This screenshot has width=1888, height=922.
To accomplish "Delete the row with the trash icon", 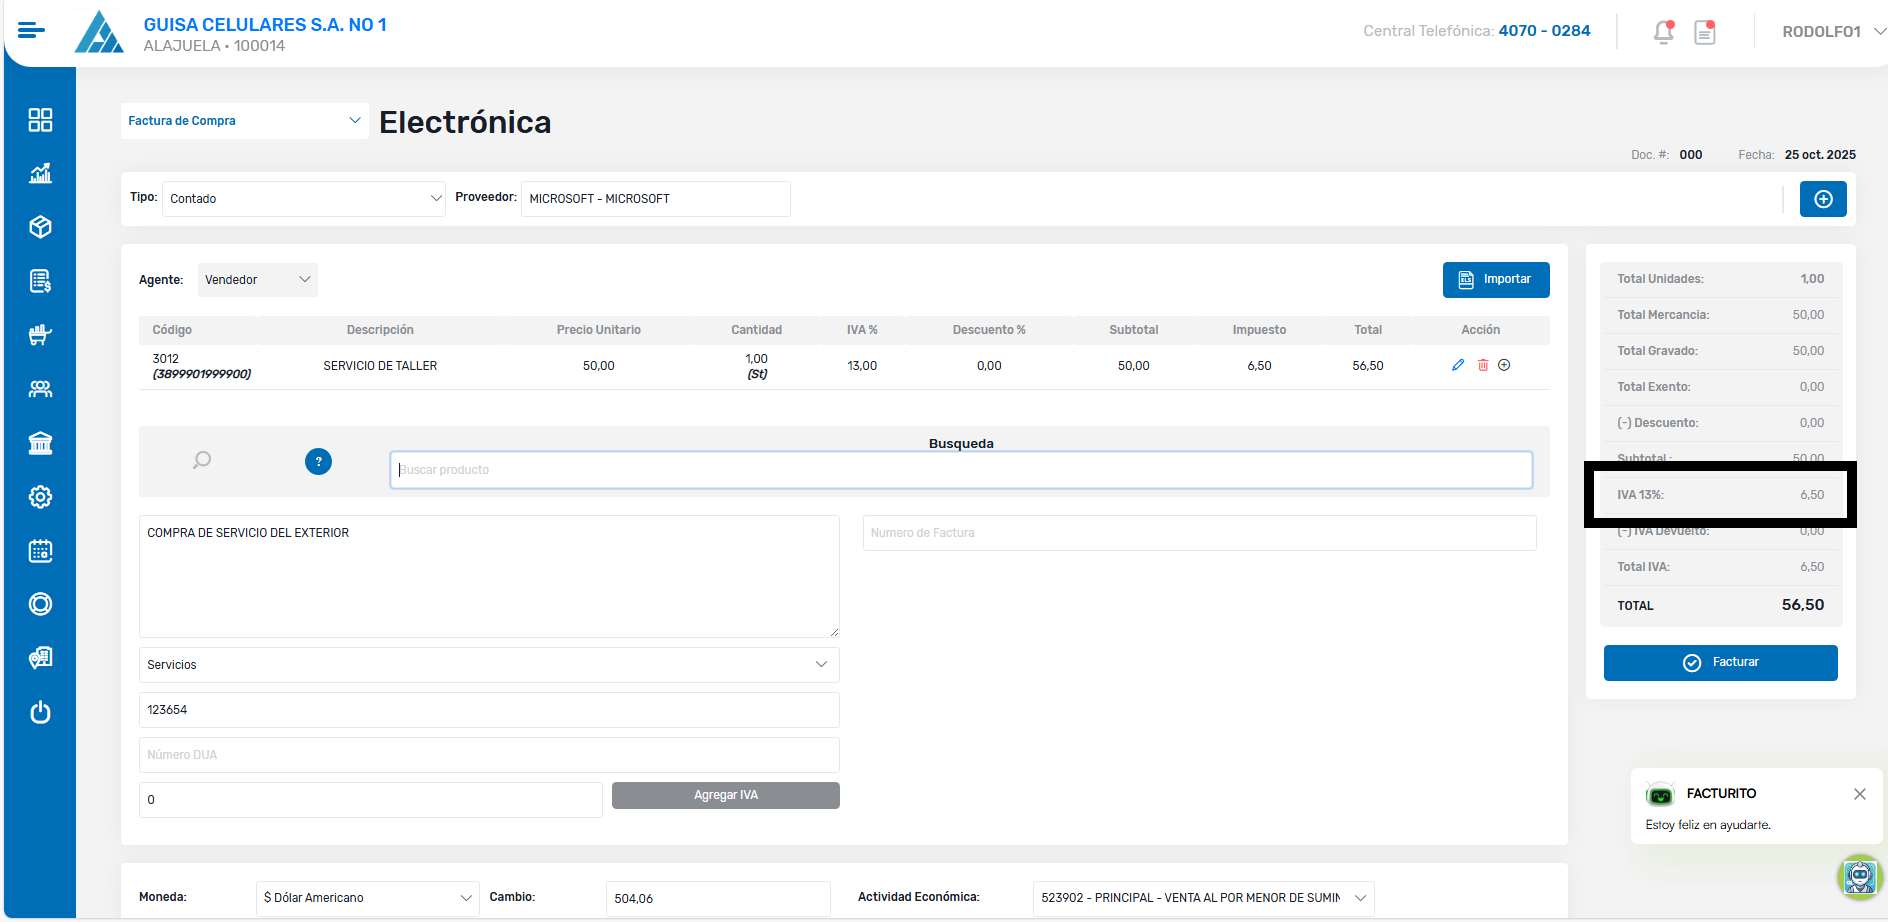I will click(x=1483, y=365).
